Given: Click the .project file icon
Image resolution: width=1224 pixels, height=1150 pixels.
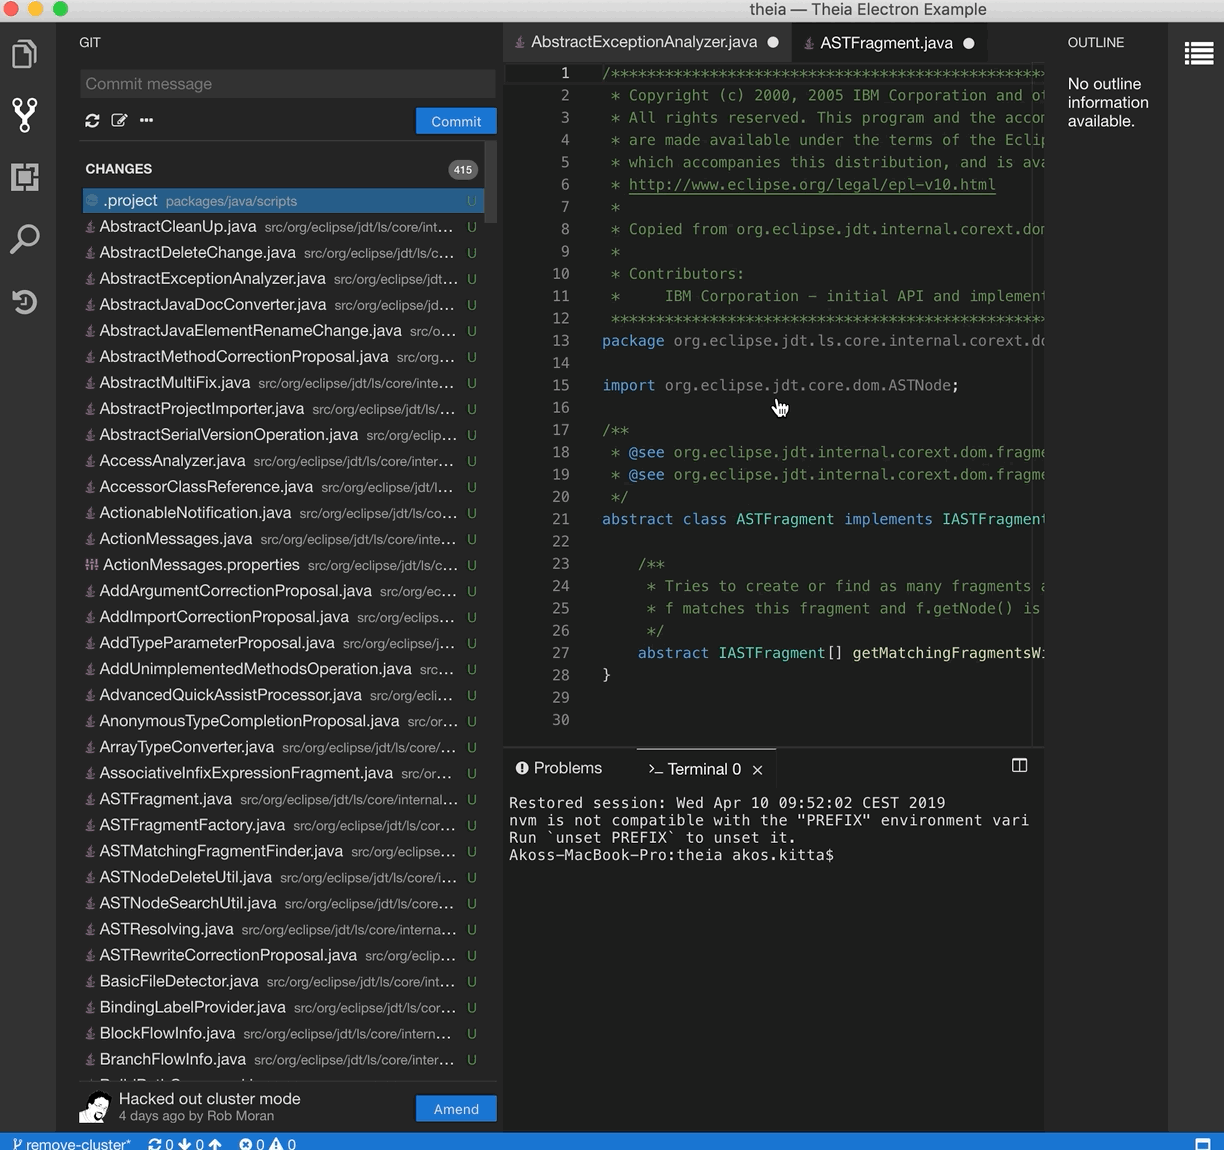Looking at the screenshot, I should click(92, 201).
